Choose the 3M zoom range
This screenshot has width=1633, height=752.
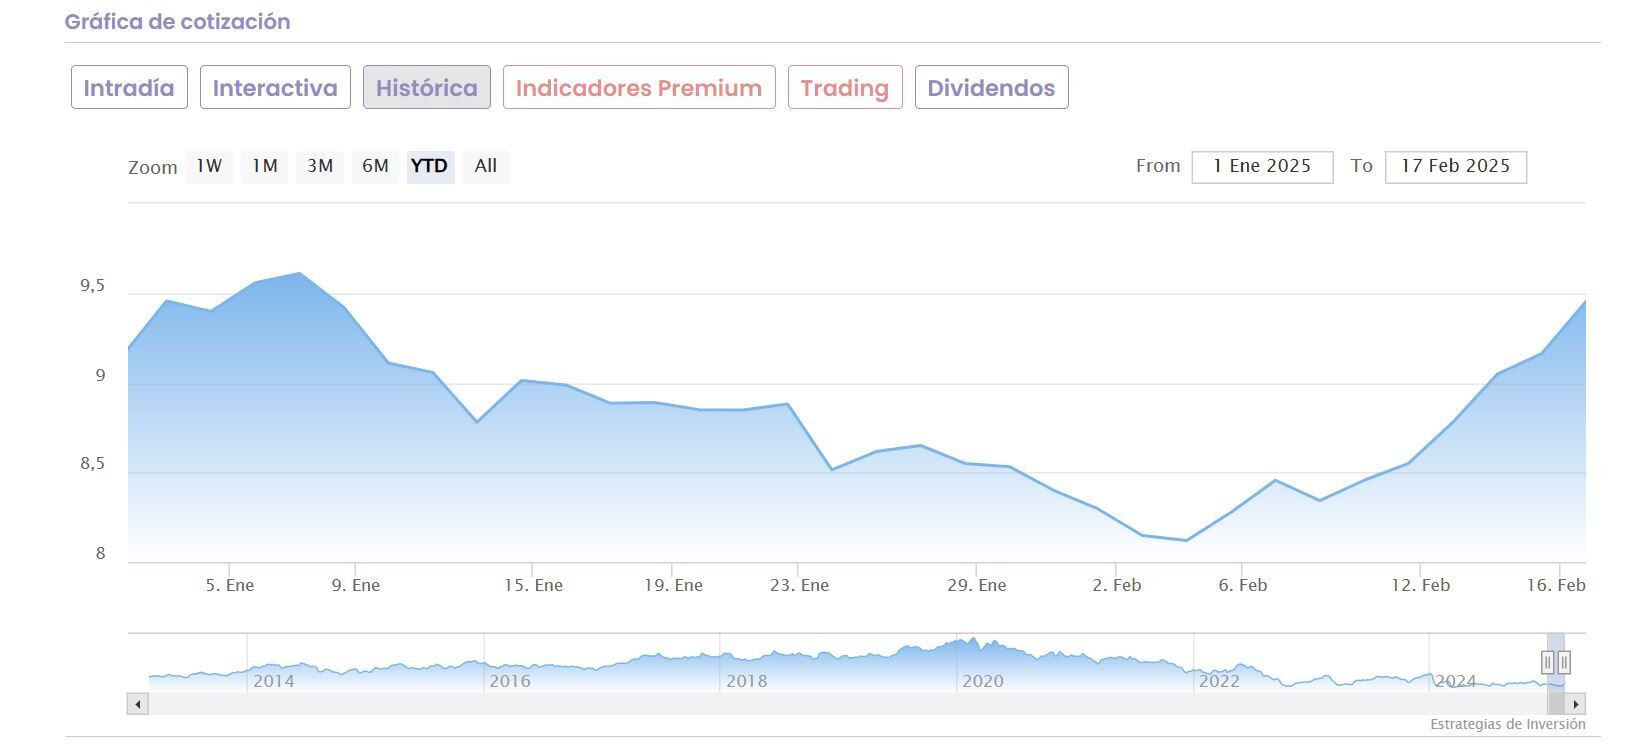[x=320, y=166]
